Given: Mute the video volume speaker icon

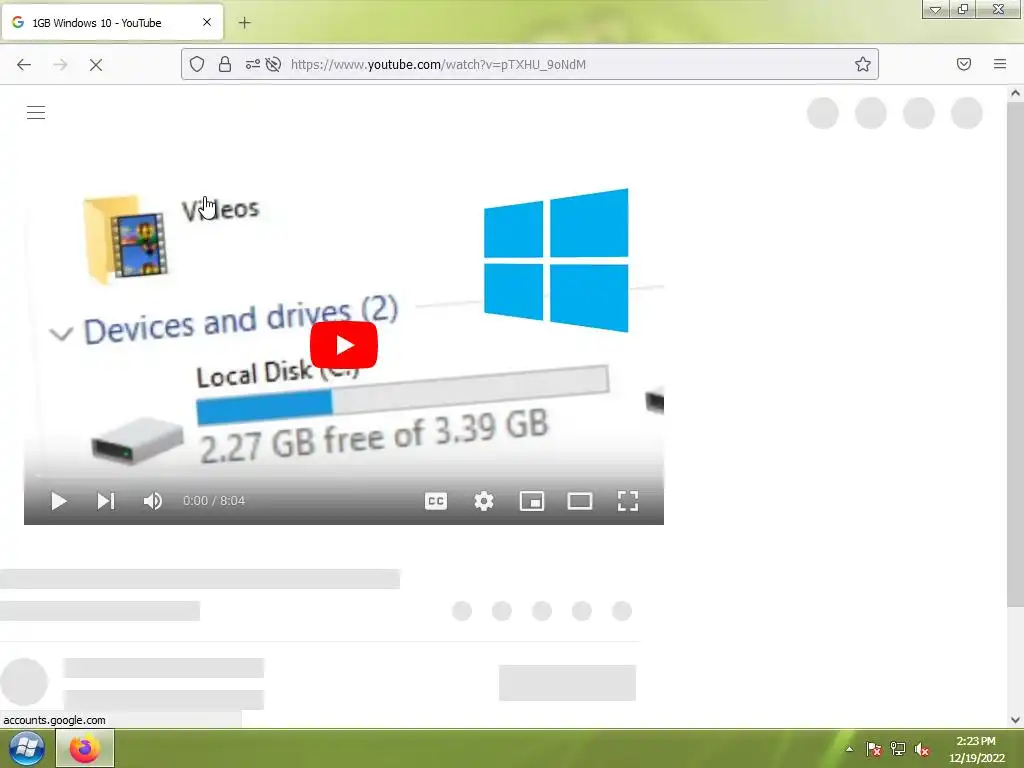Looking at the screenshot, I should (152, 501).
